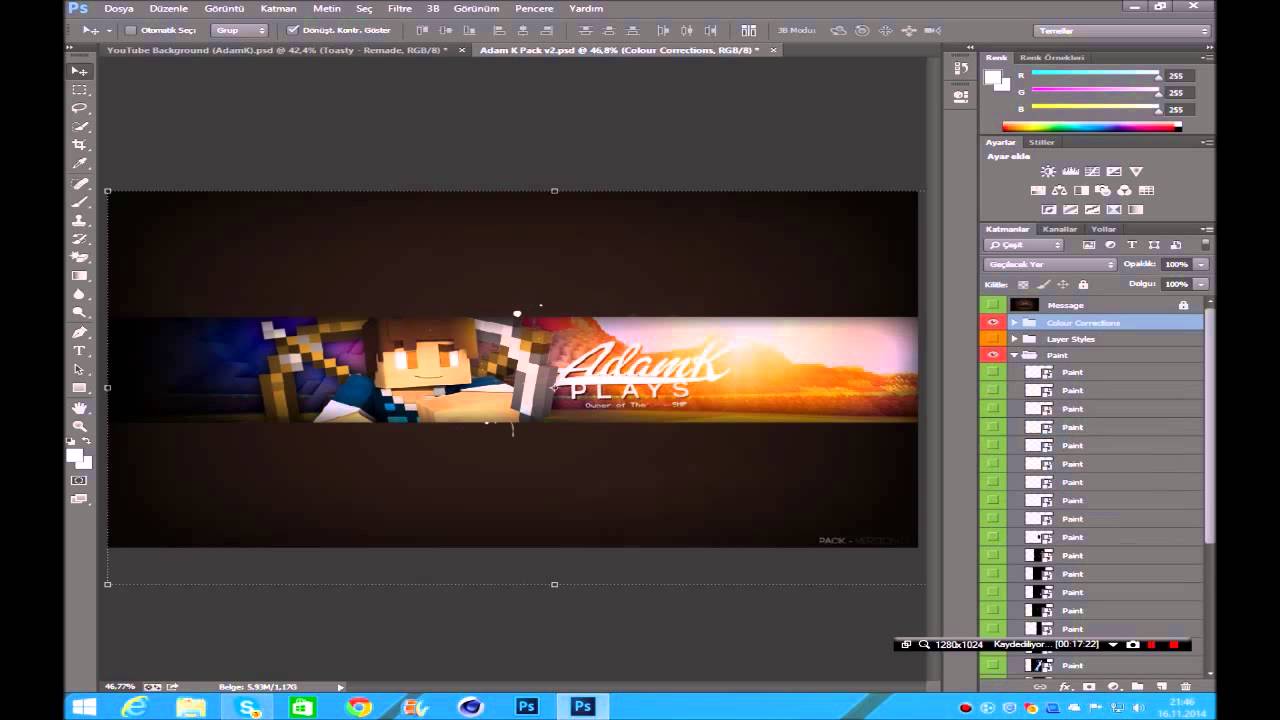This screenshot has height=720, width=1280.
Task: Select the Rectangle shape tool
Action: [79, 388]
